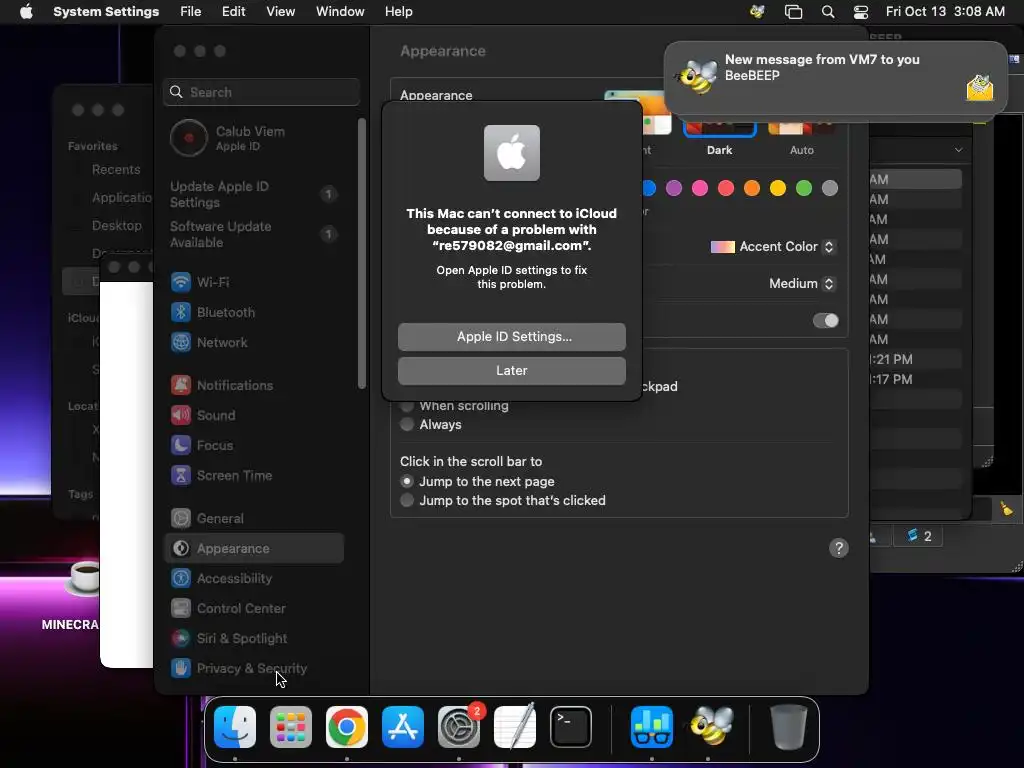Viewport: 1024px width, 768px height.
Task: Open System Settings Dock icon with badge
Action: click(x=458, y=727)
